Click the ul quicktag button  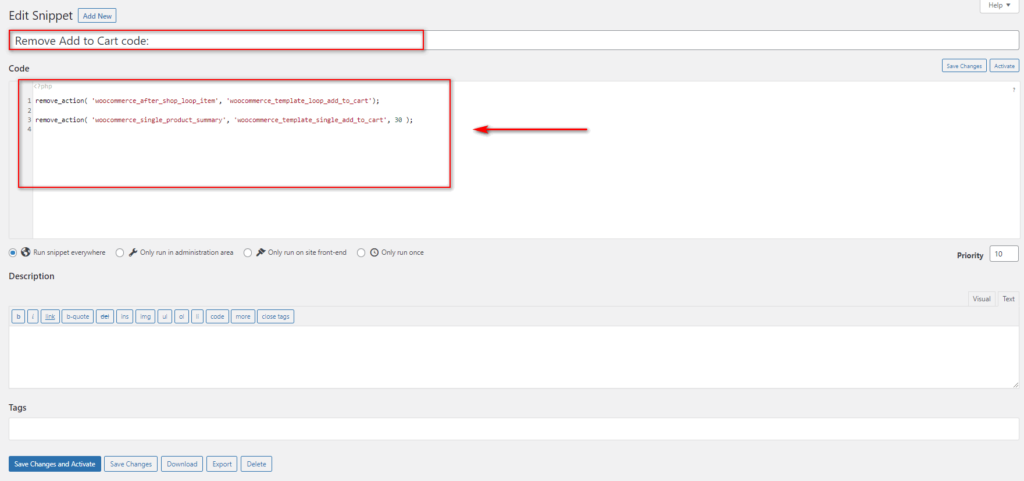tap(165, 317)
